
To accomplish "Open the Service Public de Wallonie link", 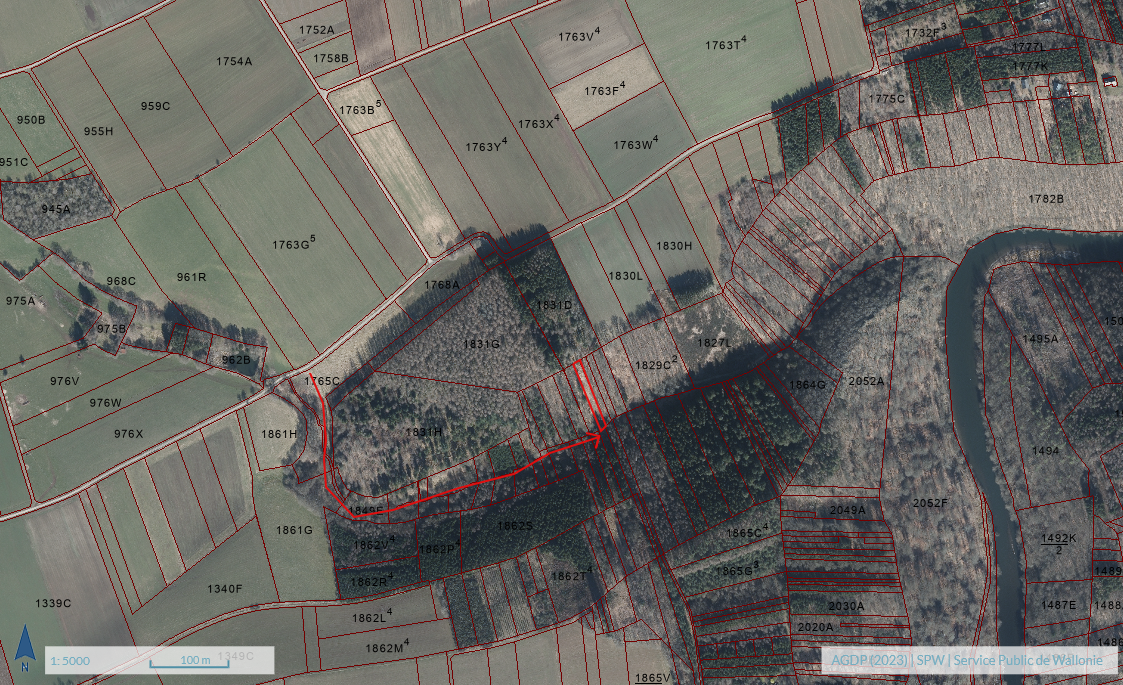I will tap(1027, 661).
